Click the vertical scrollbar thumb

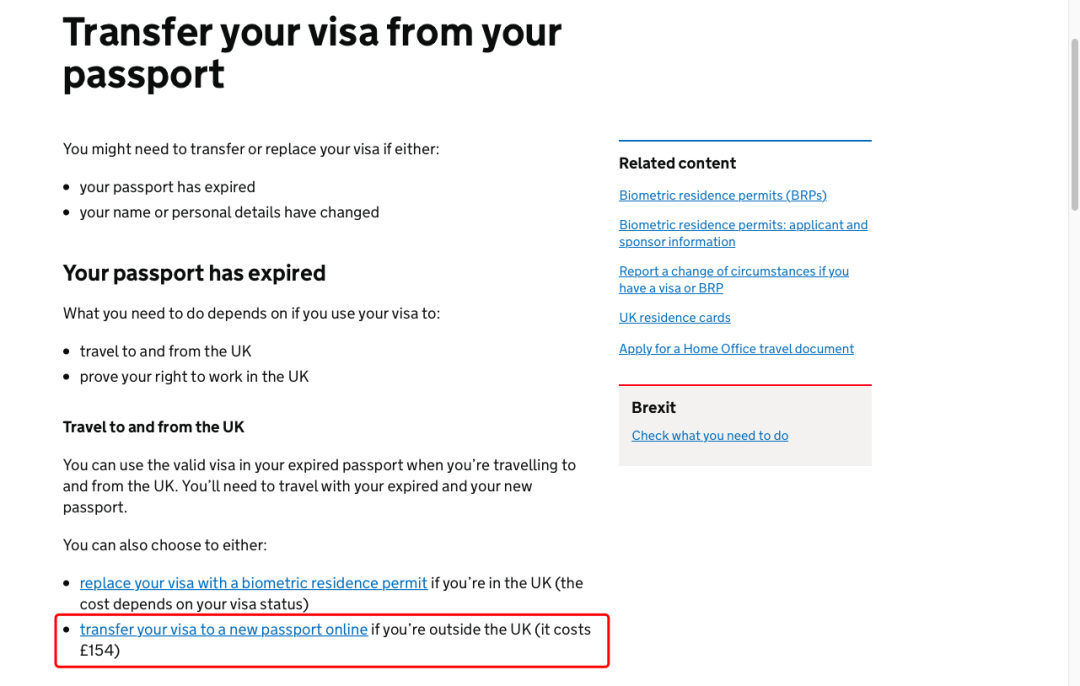pos(1074,124)
